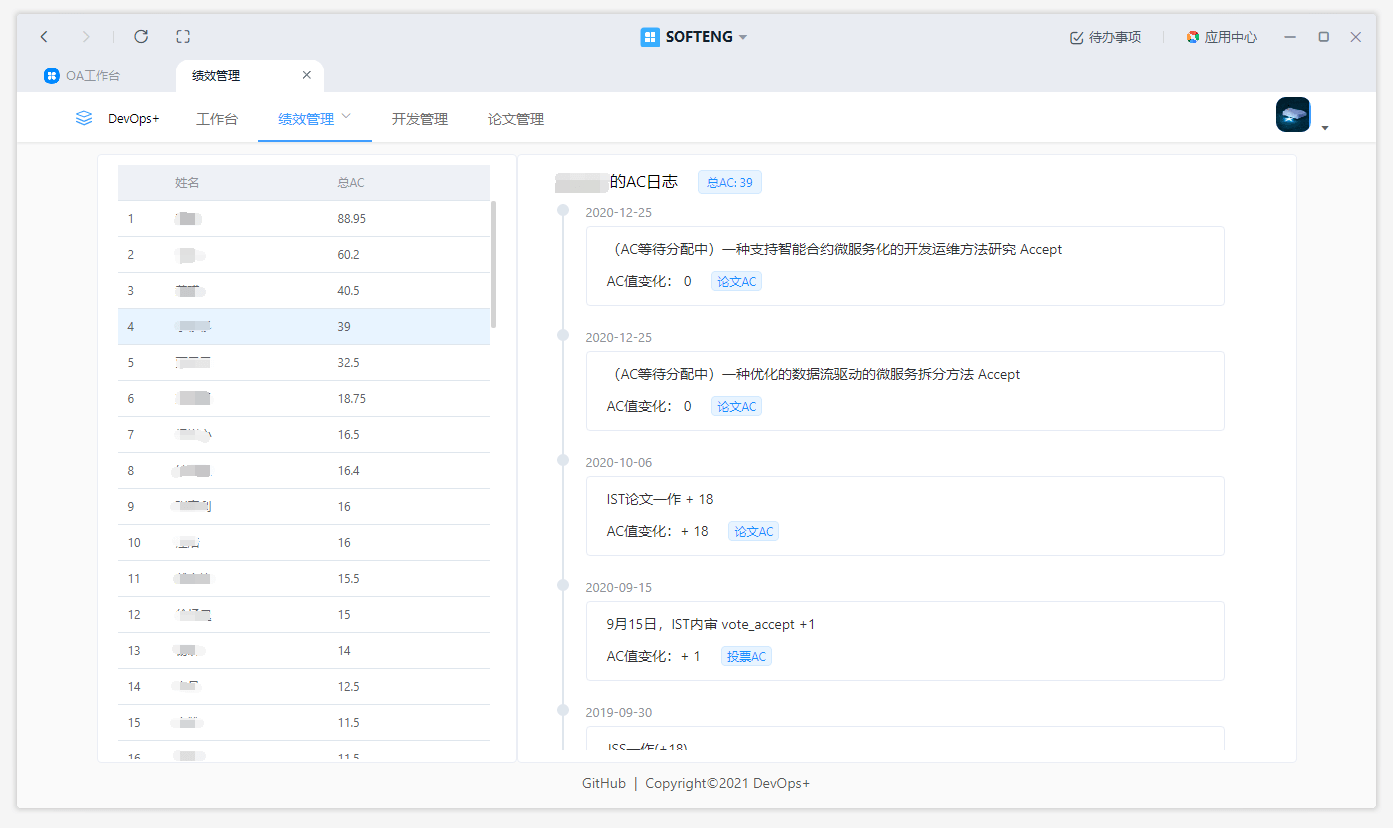Minimize the SOFTENG window
The image size is (1393, 828).
pos(1290,37)
